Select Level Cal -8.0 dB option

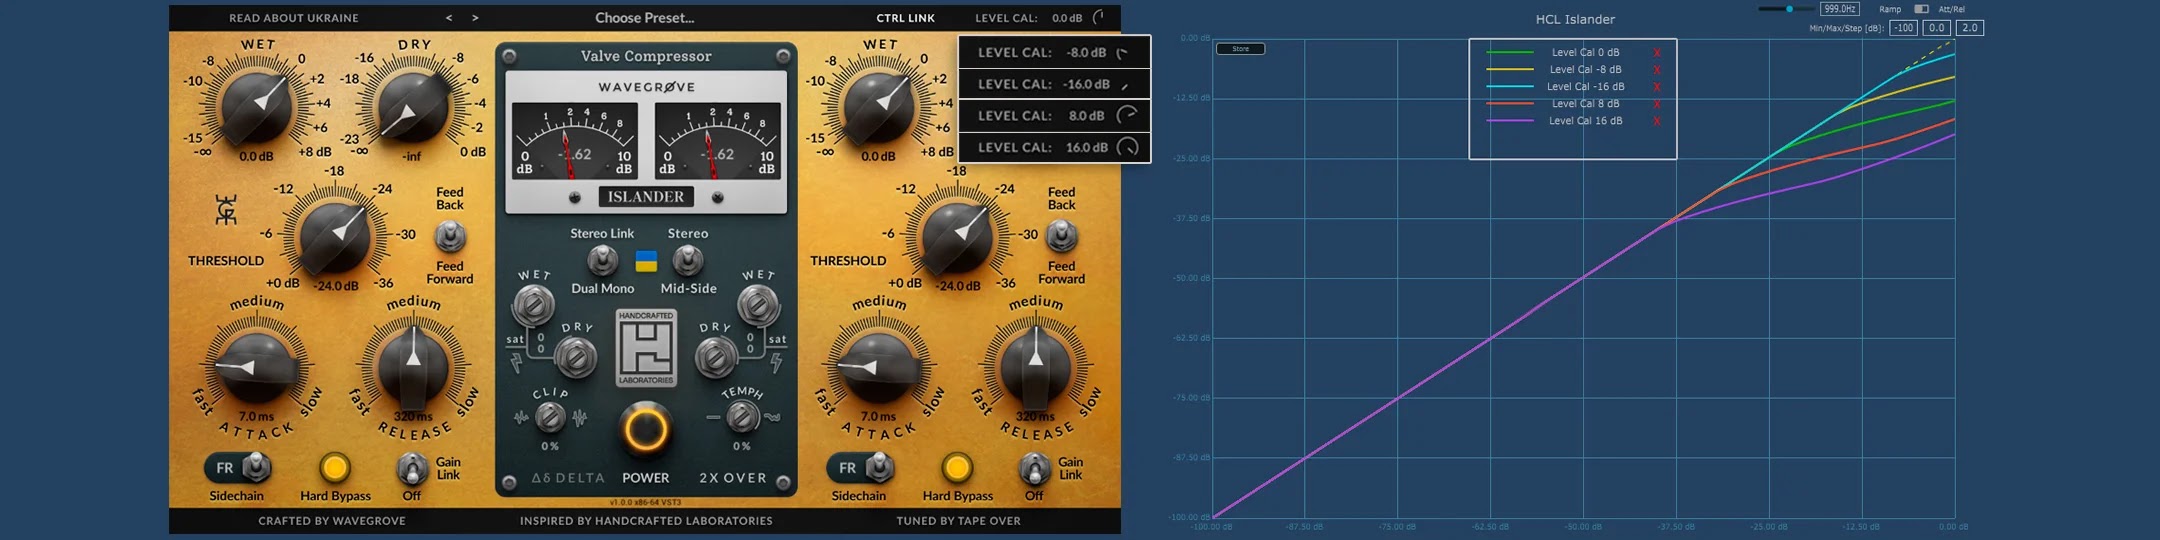coord(1054,52)
